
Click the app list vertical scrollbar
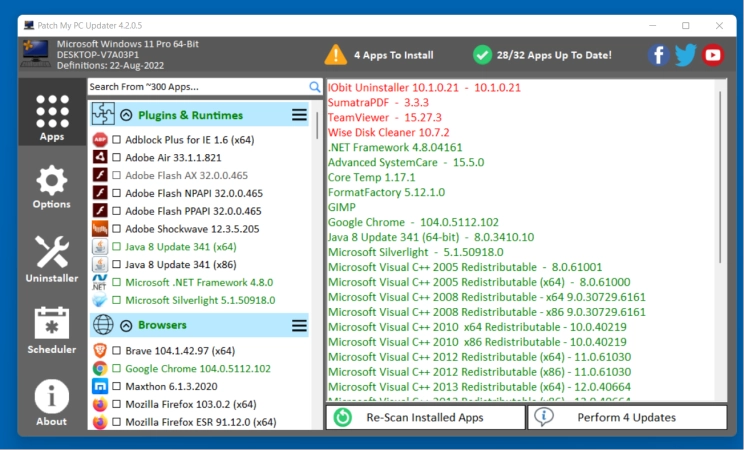[x=317, y=125]
